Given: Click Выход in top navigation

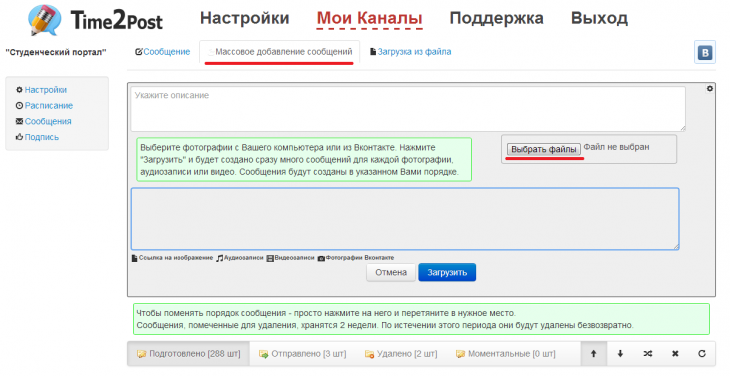Looking at the screenshot, I should 599,18.
